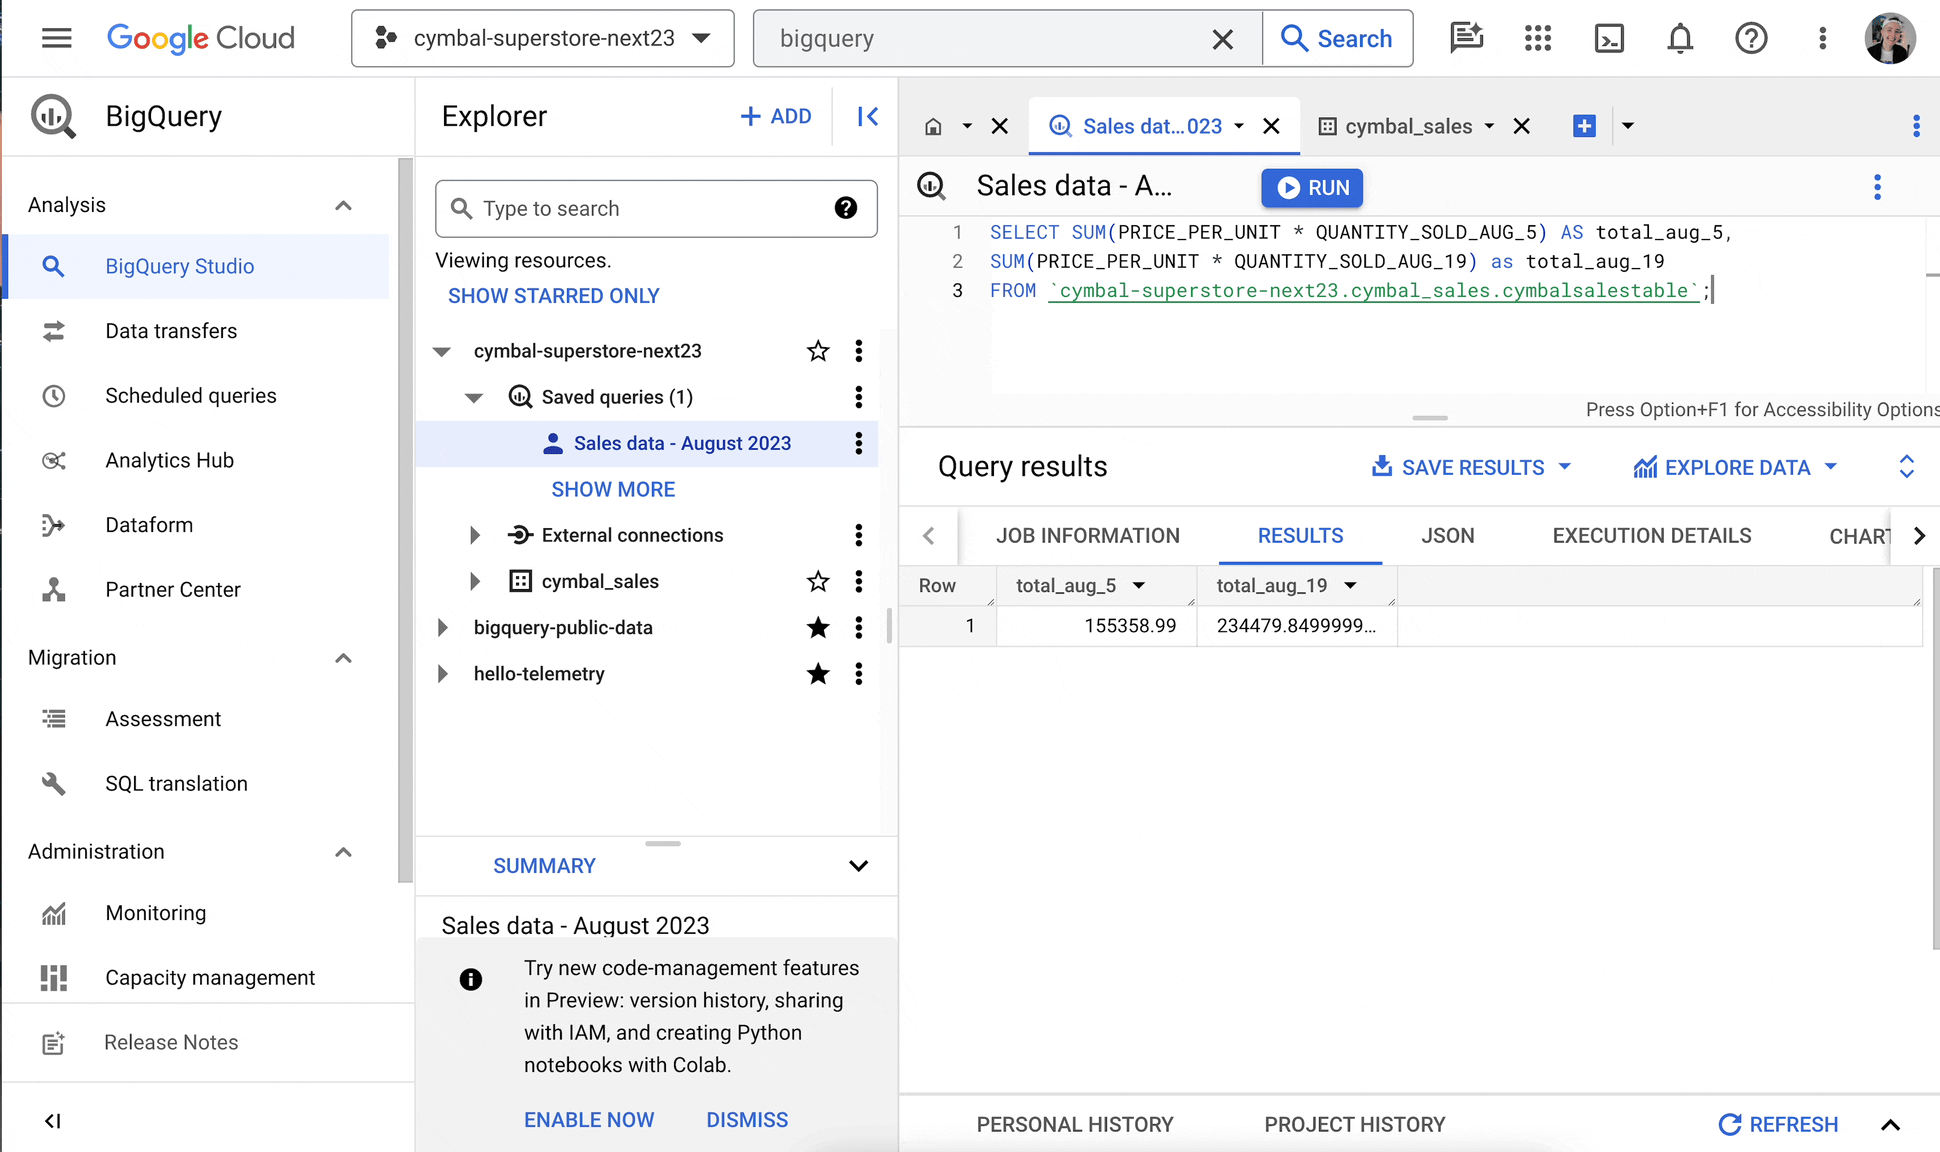
Task: Click the Google Cloud apps grid icon
Action: (1538, 38)
